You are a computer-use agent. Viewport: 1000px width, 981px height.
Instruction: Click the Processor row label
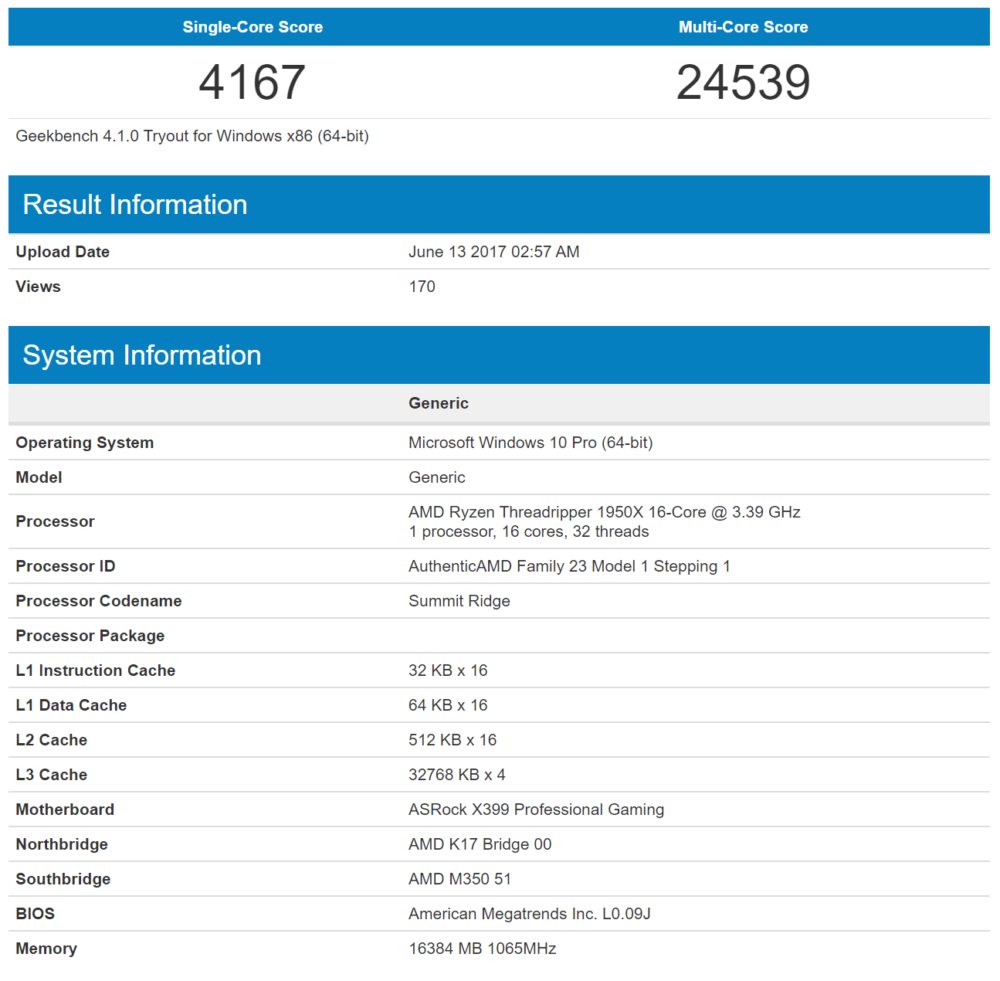point(55,521)
